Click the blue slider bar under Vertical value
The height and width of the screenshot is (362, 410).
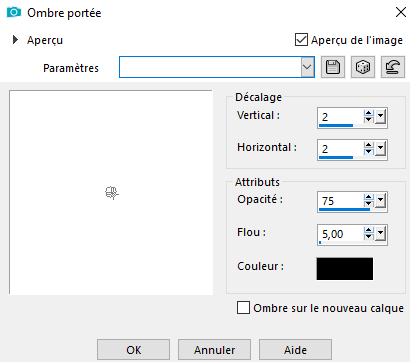point(336,126)
